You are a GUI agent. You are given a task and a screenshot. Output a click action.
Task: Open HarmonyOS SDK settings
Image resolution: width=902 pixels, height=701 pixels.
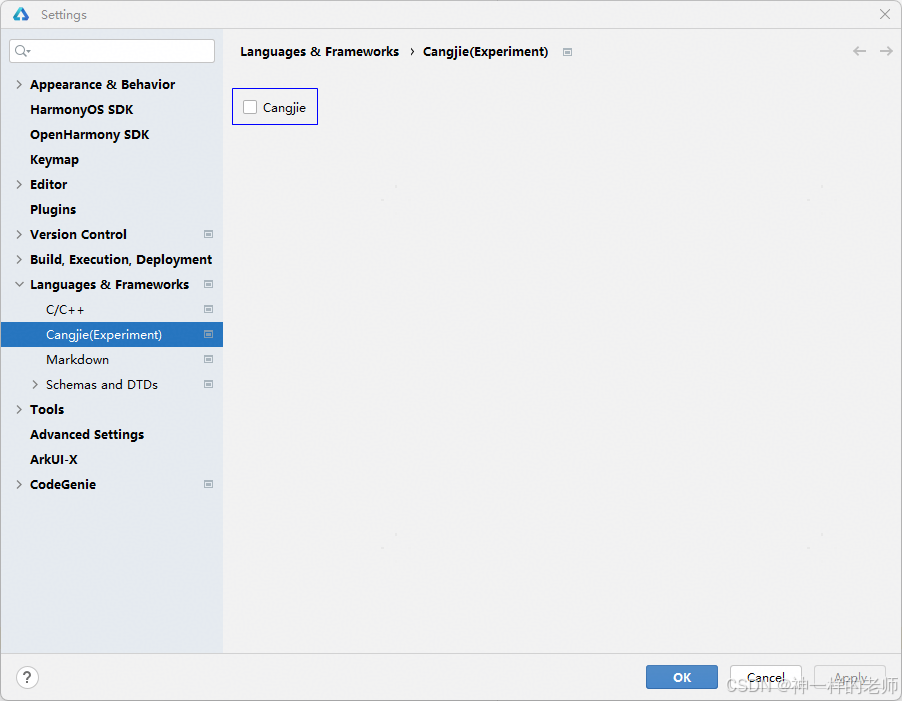point(82,109)
